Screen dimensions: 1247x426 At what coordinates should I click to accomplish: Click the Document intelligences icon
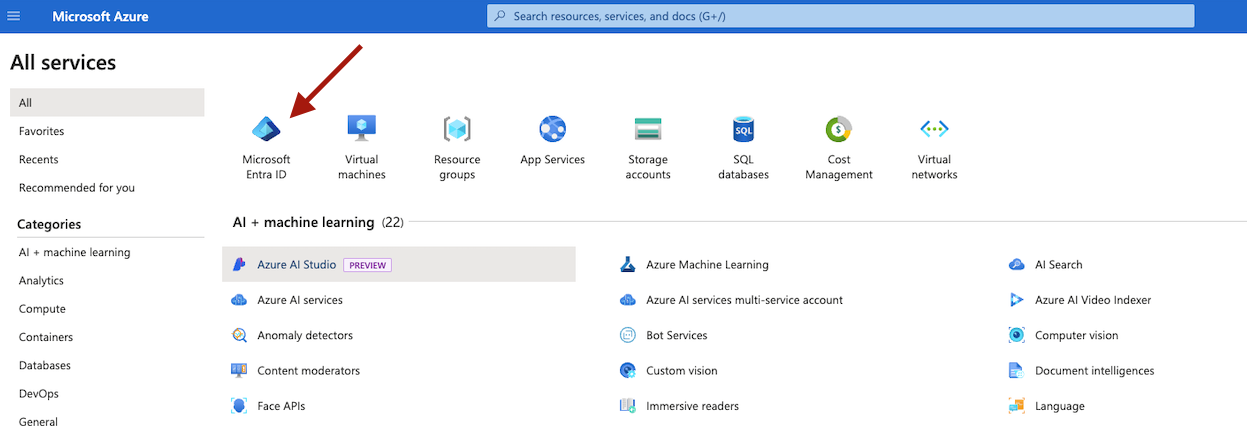coord(1017,370)
